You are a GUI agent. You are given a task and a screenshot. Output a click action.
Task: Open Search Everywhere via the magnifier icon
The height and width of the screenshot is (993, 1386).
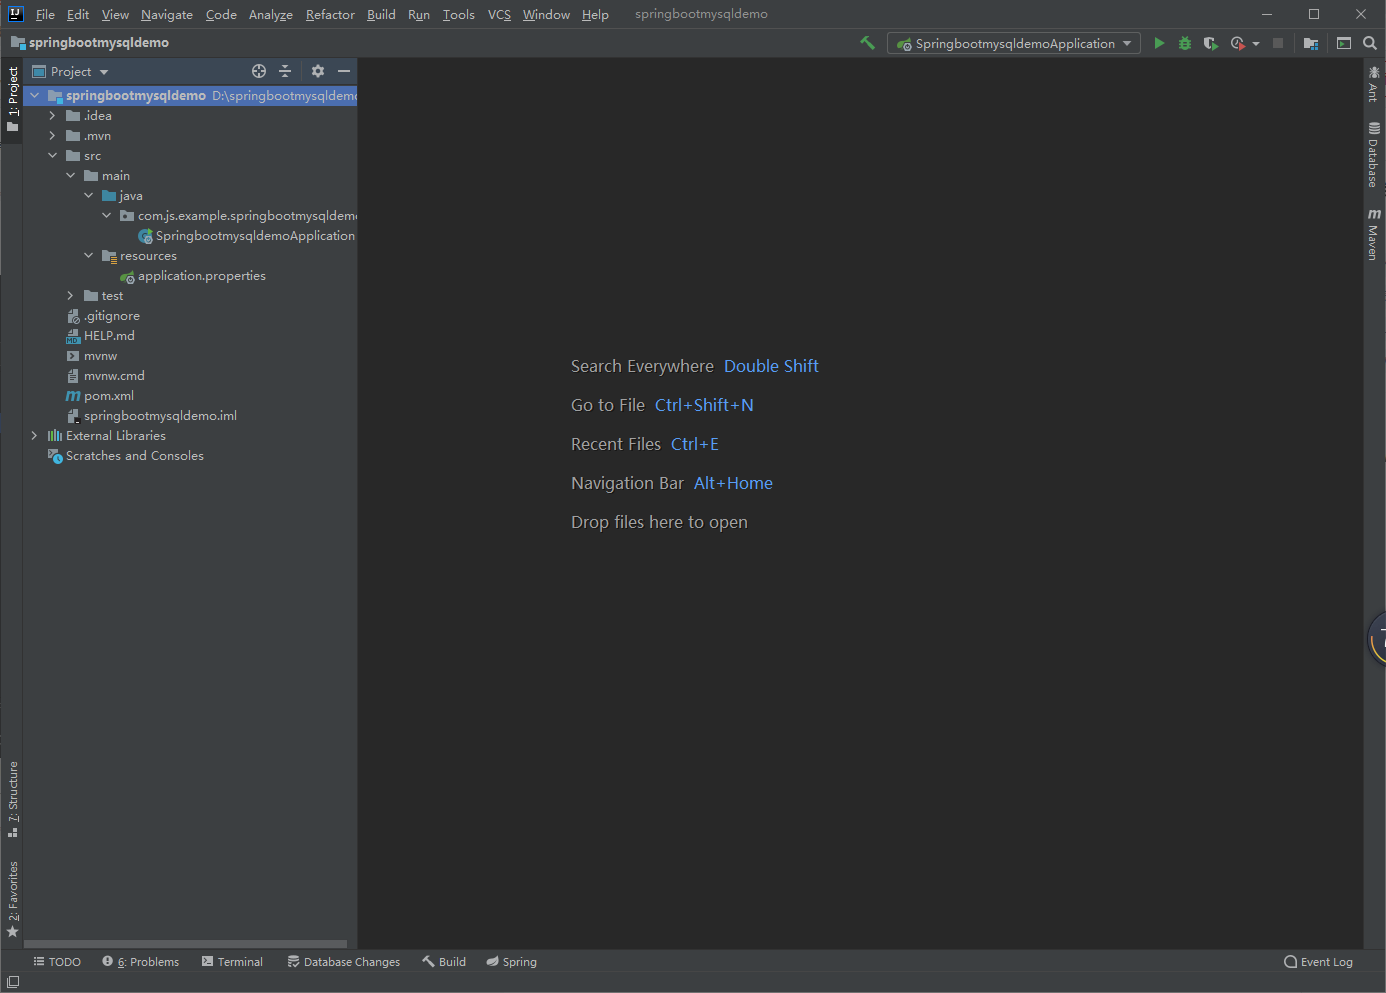[1370, 43]
